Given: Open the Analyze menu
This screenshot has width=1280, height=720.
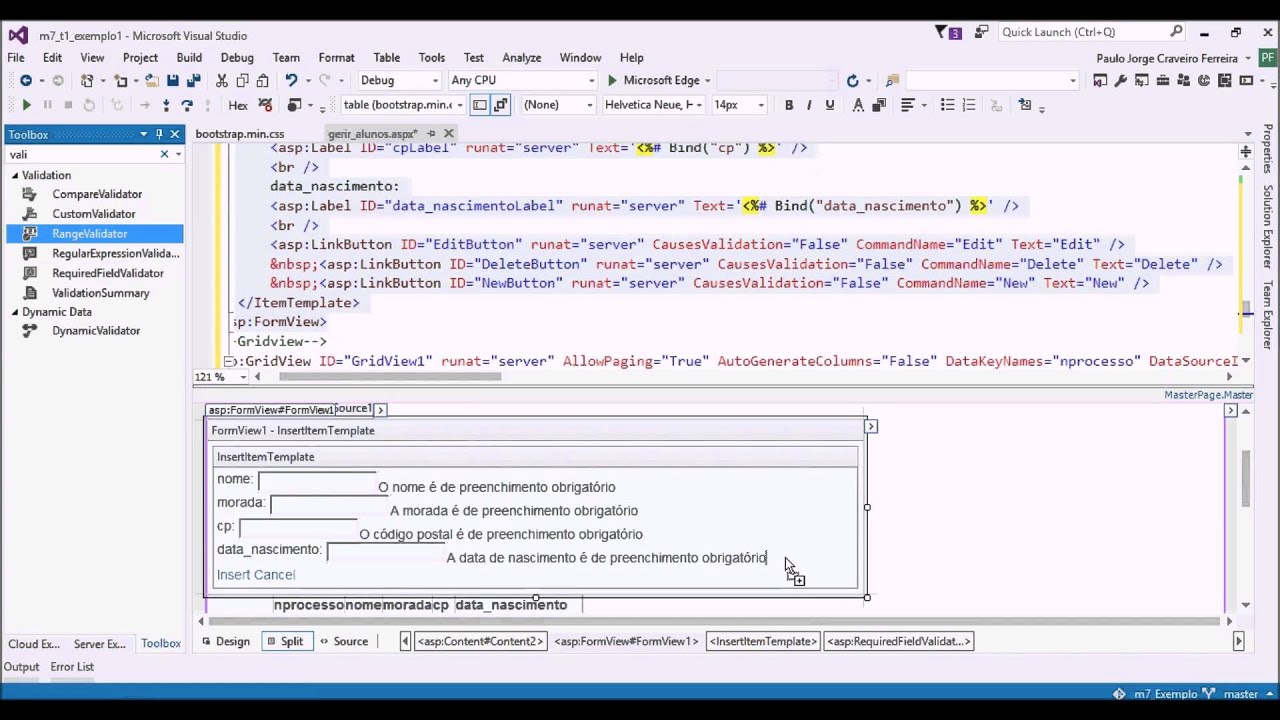Looking at the screenshot, I should 522,58.
